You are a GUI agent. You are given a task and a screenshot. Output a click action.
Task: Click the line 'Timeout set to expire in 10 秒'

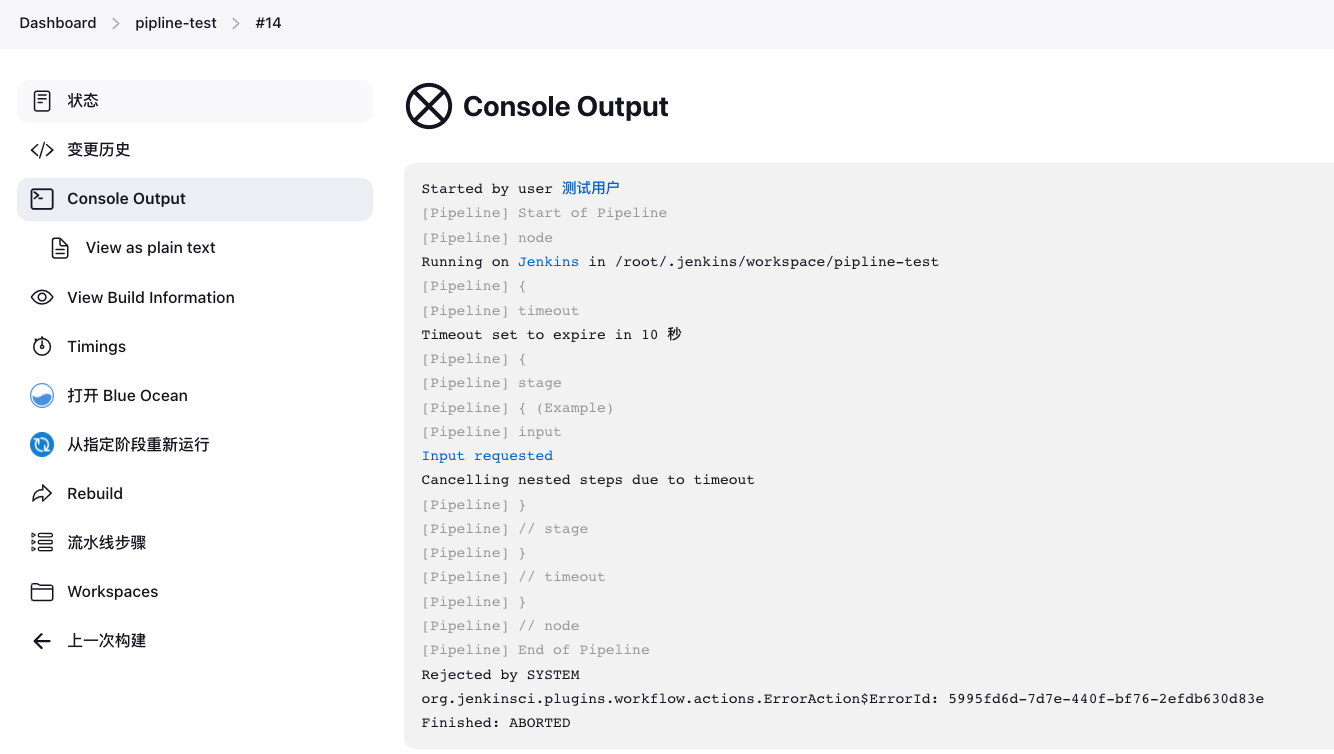[x=552, y=335]
